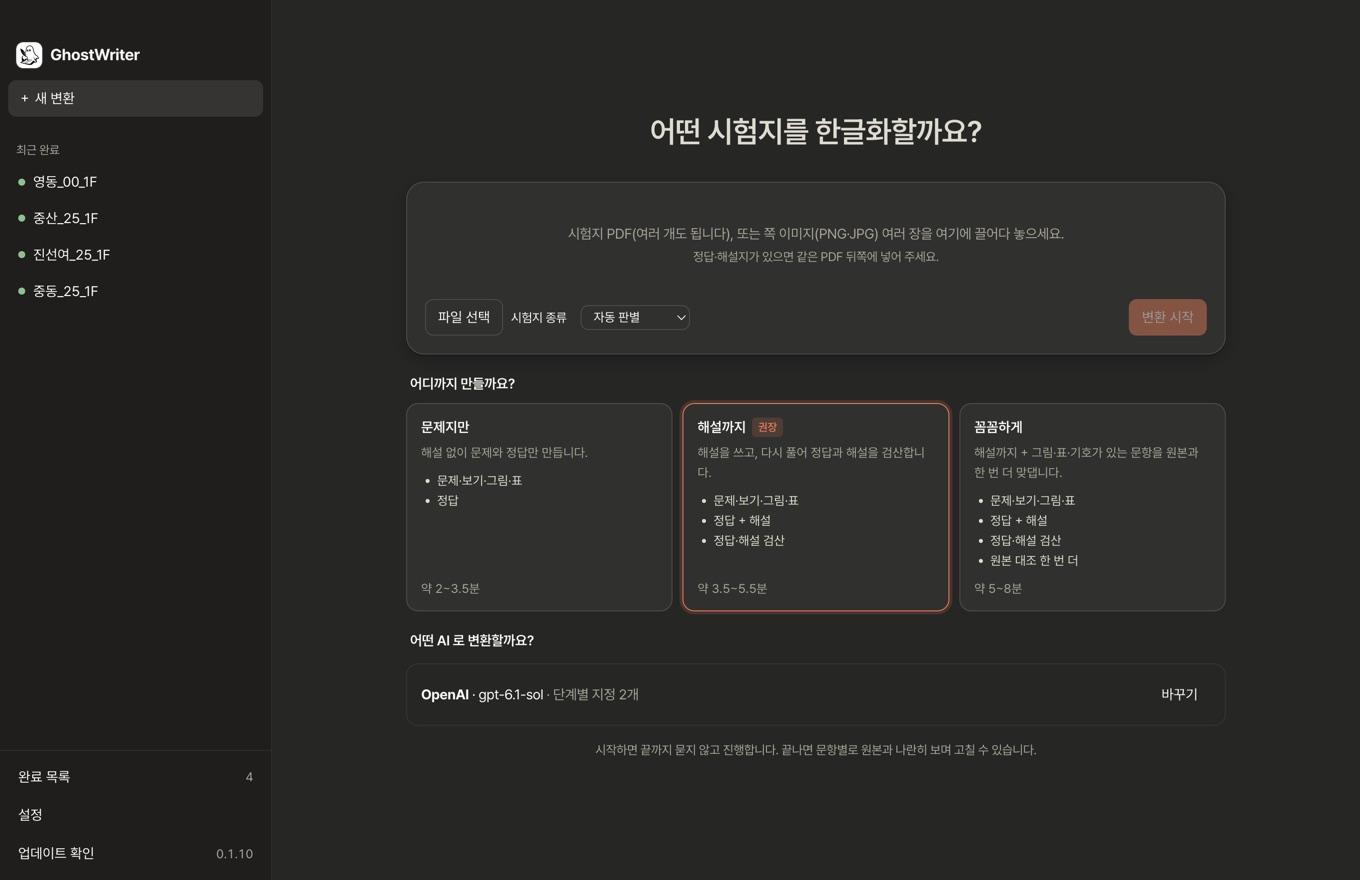Click the file drop area instruction text
Image resolution: width=1360 pixels, height=880 pixels.
(816, 234)
